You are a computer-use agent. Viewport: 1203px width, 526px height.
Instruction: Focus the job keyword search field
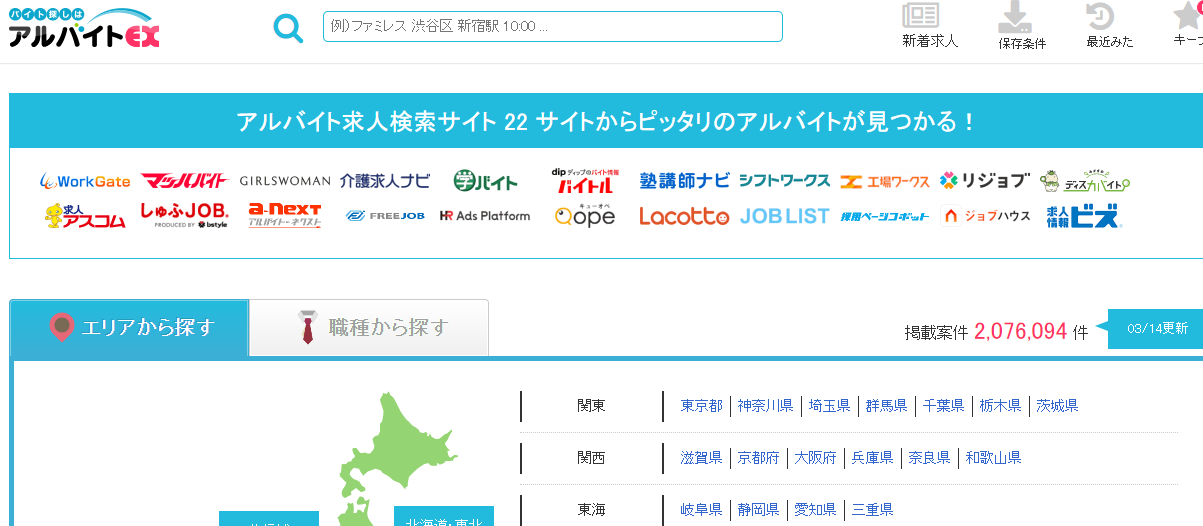pos(552,27)
